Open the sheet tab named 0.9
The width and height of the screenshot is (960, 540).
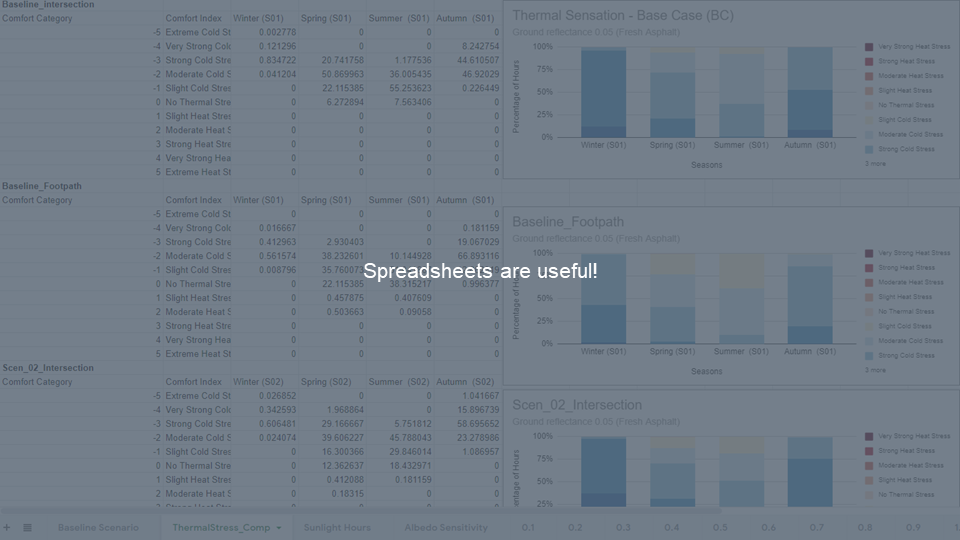(x=913, y=527)
